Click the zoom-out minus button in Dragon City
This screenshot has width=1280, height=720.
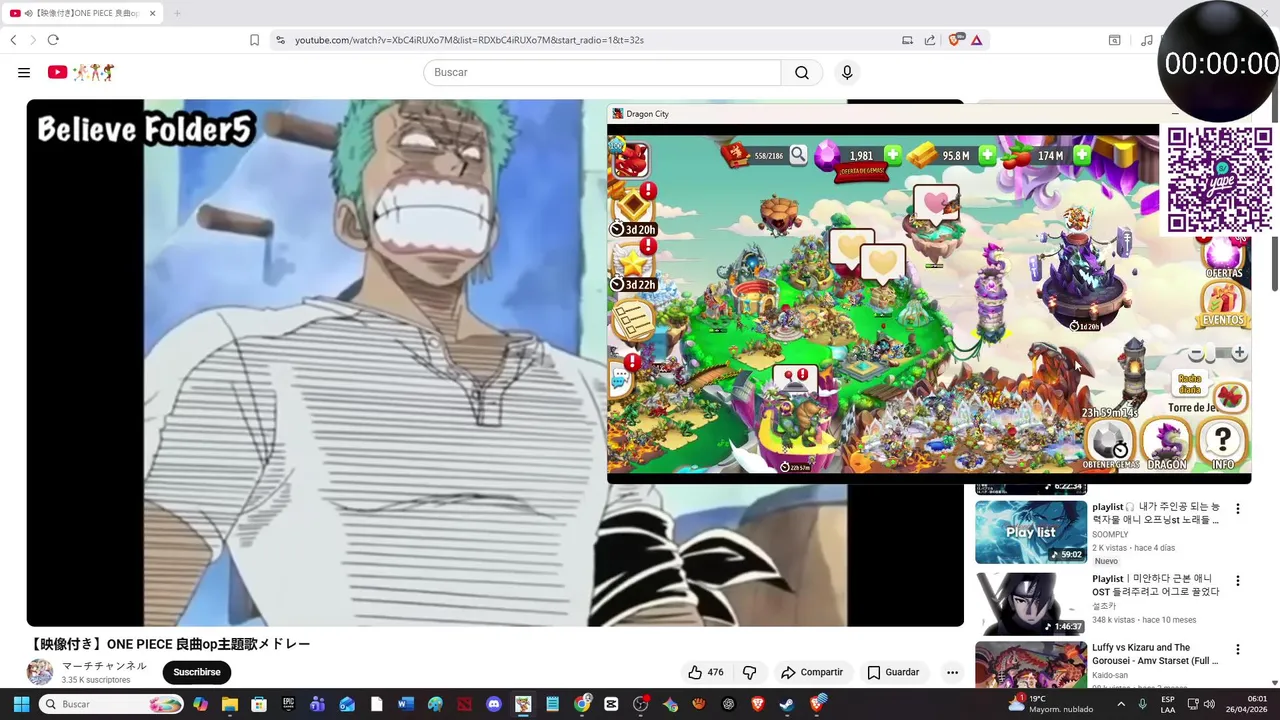(1195, 354)
